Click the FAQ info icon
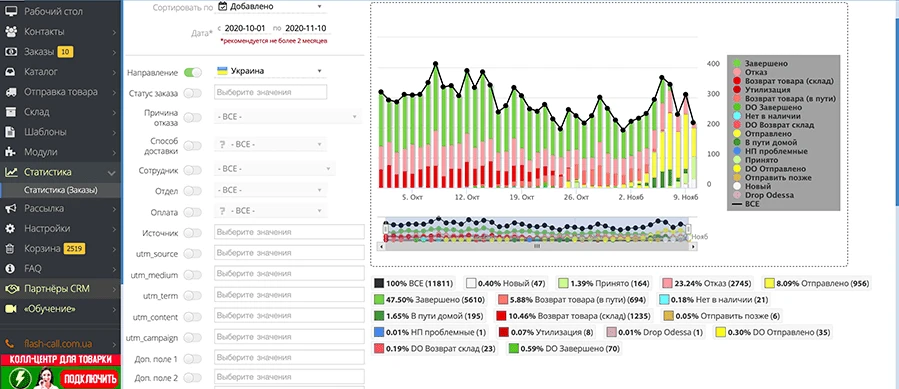The width and height of the screenshot is (899, 389). (10, 268)
